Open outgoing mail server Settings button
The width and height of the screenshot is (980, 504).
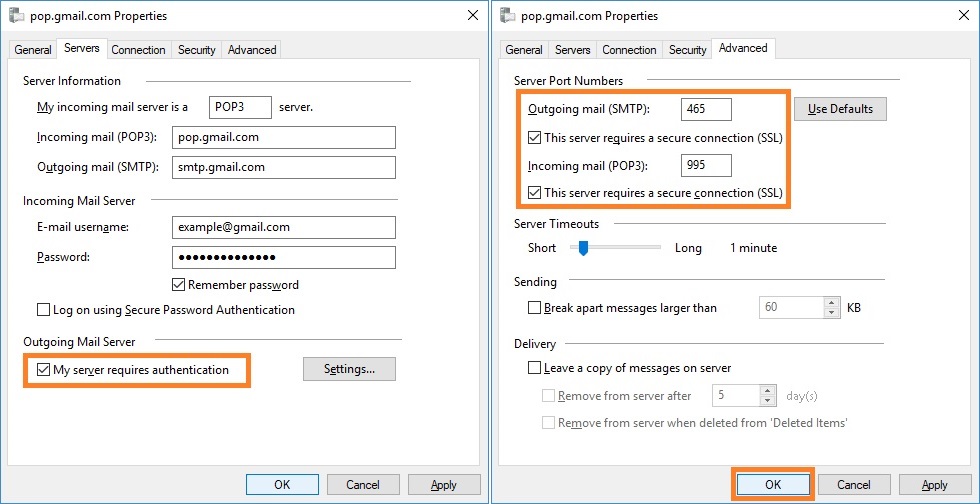click(x=349, y=369)
